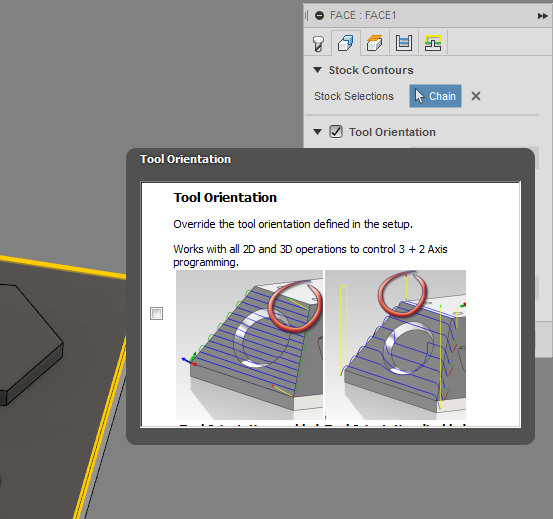Clear the stock selection with X
Viewport: 553px width, 519px height.
[476, 96]
